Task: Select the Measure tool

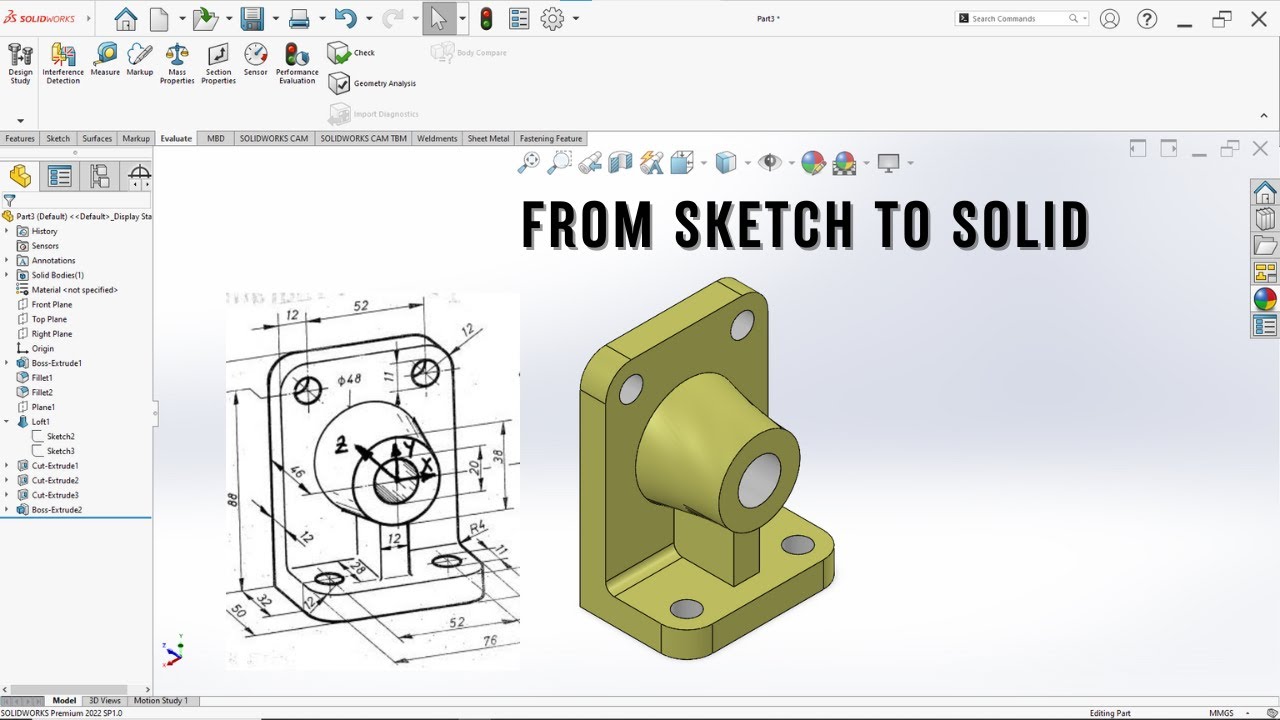Action: pos(105,60)
